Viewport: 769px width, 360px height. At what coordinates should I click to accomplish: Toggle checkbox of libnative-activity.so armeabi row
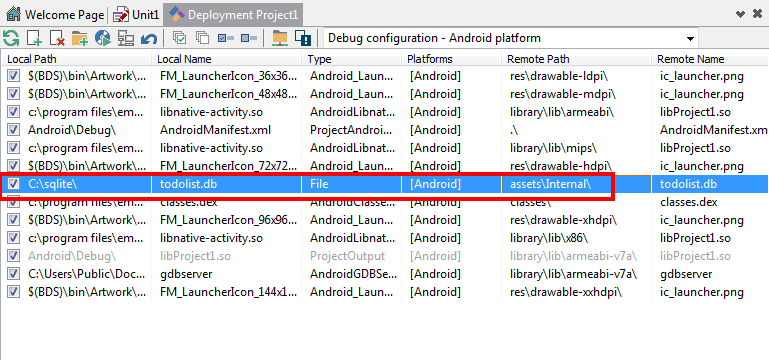14,112
